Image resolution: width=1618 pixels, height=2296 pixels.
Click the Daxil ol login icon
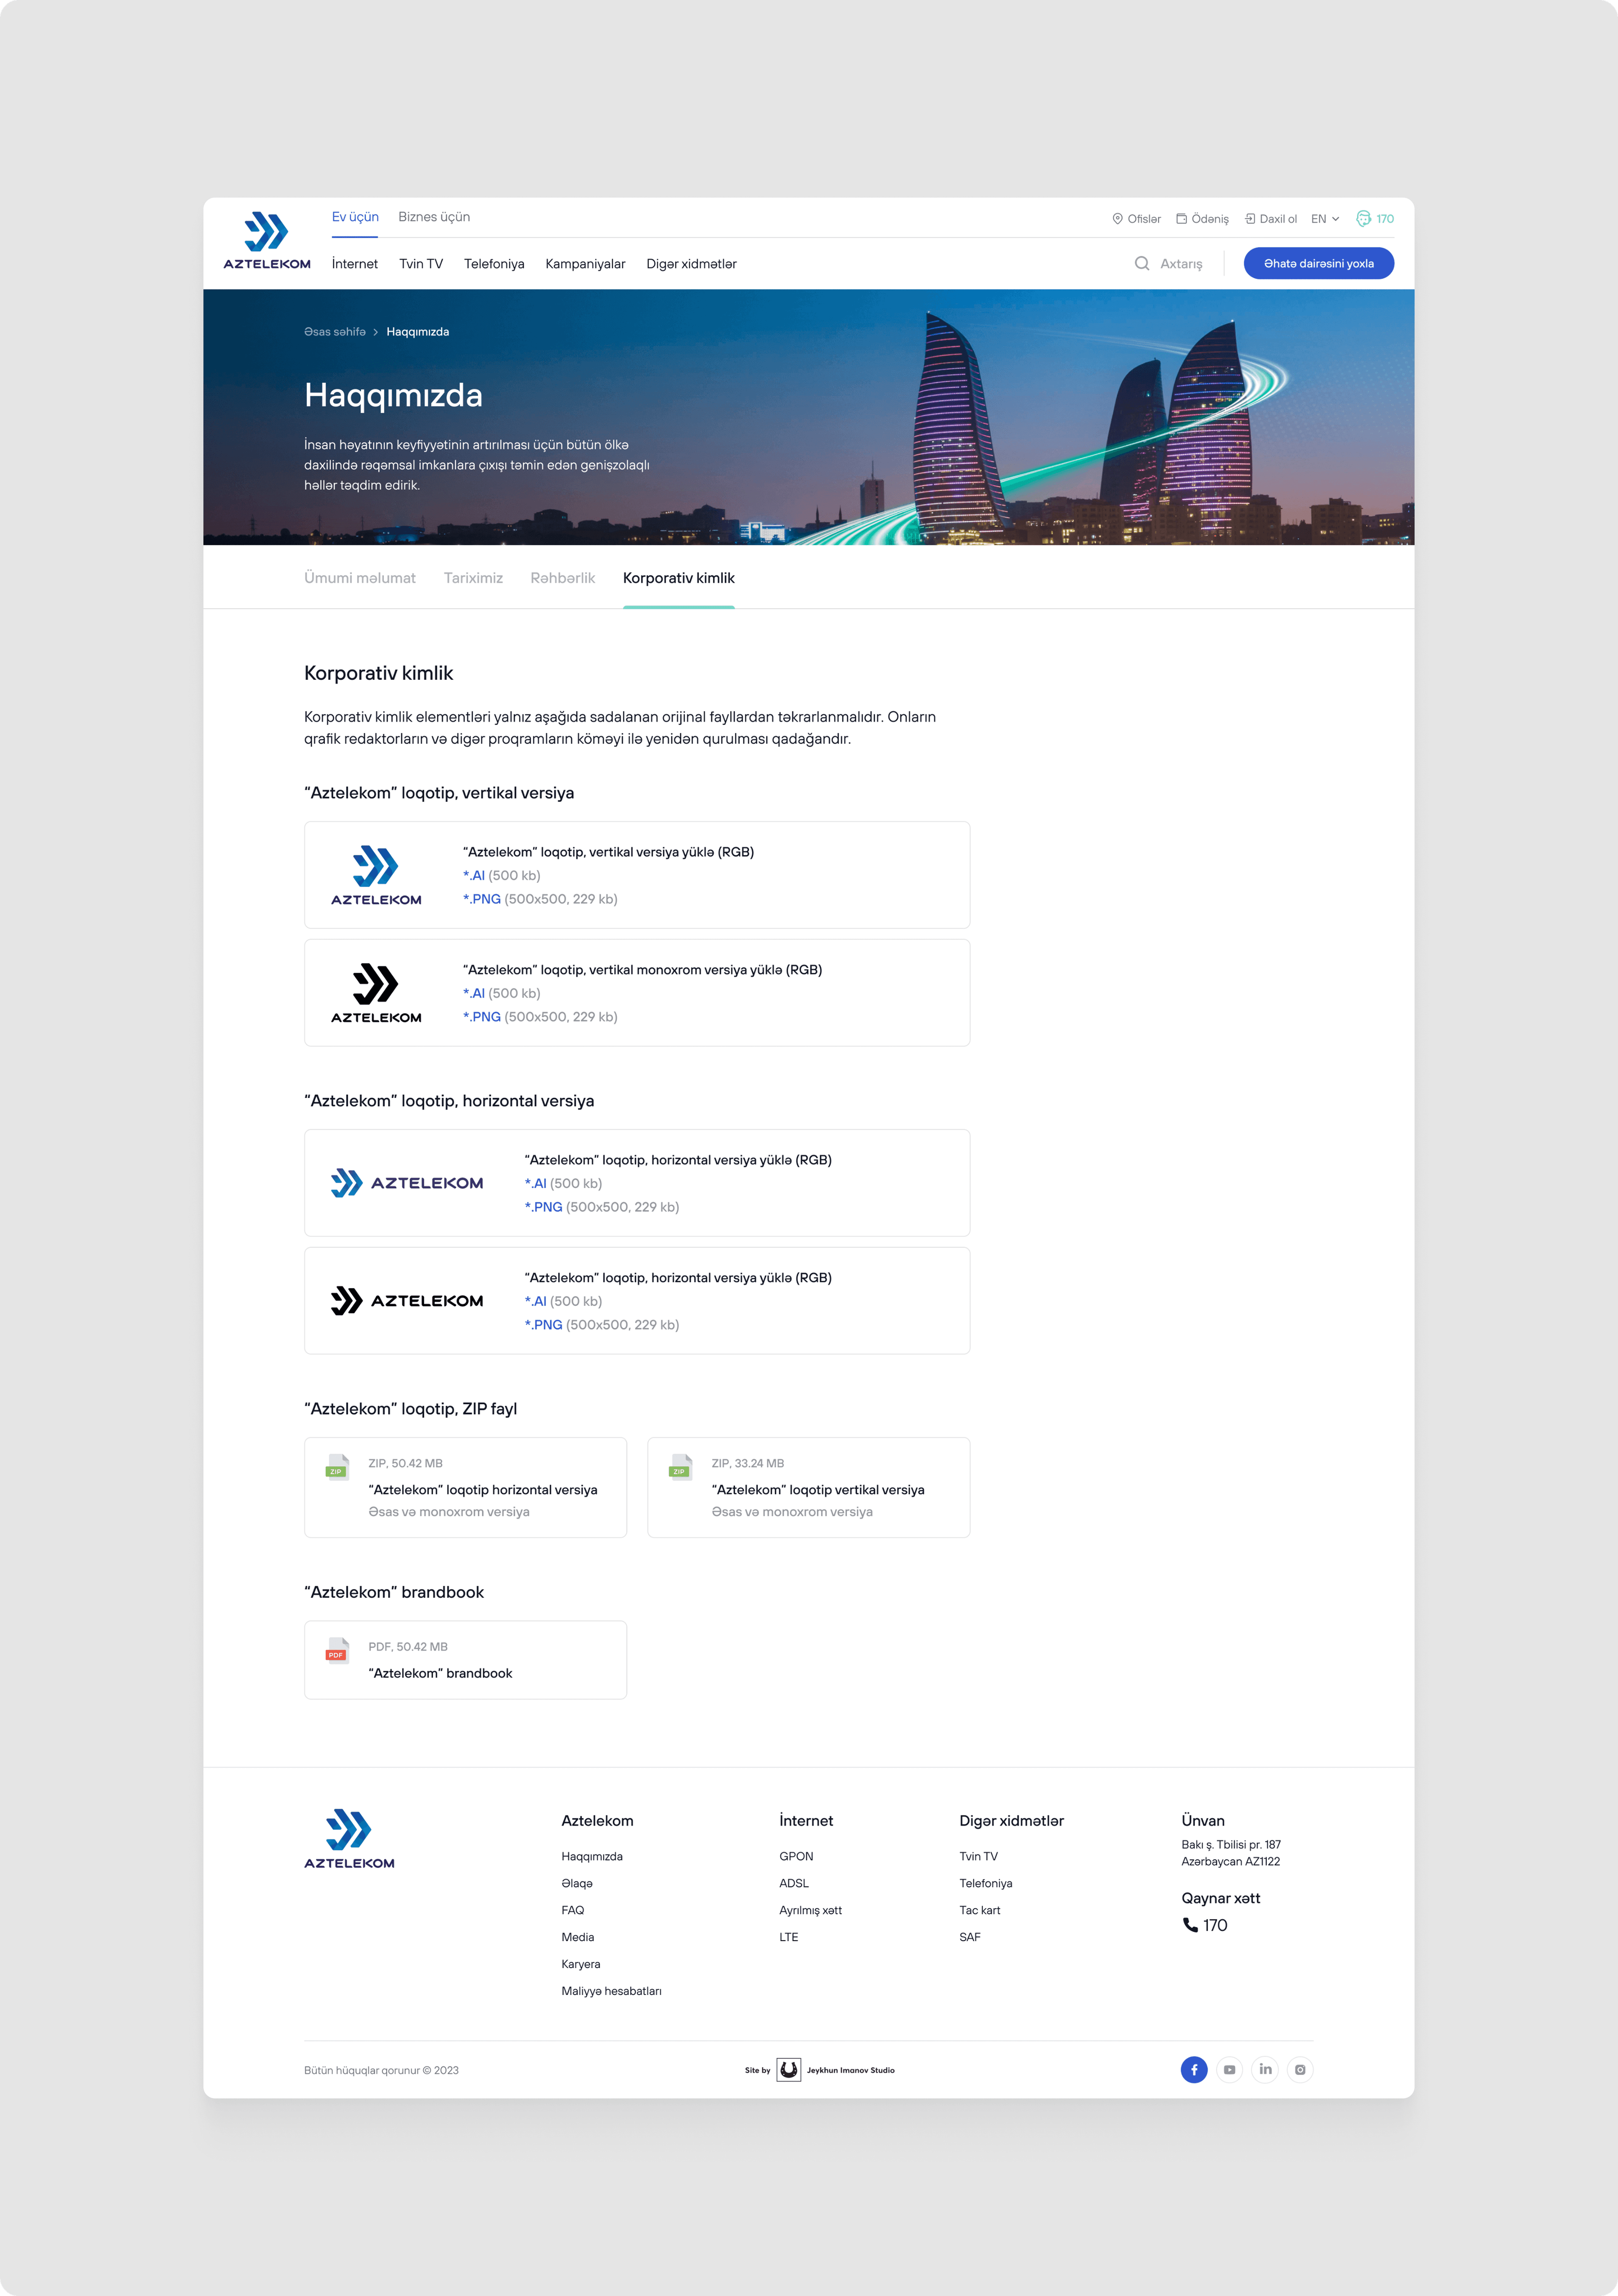(1250, 219)
